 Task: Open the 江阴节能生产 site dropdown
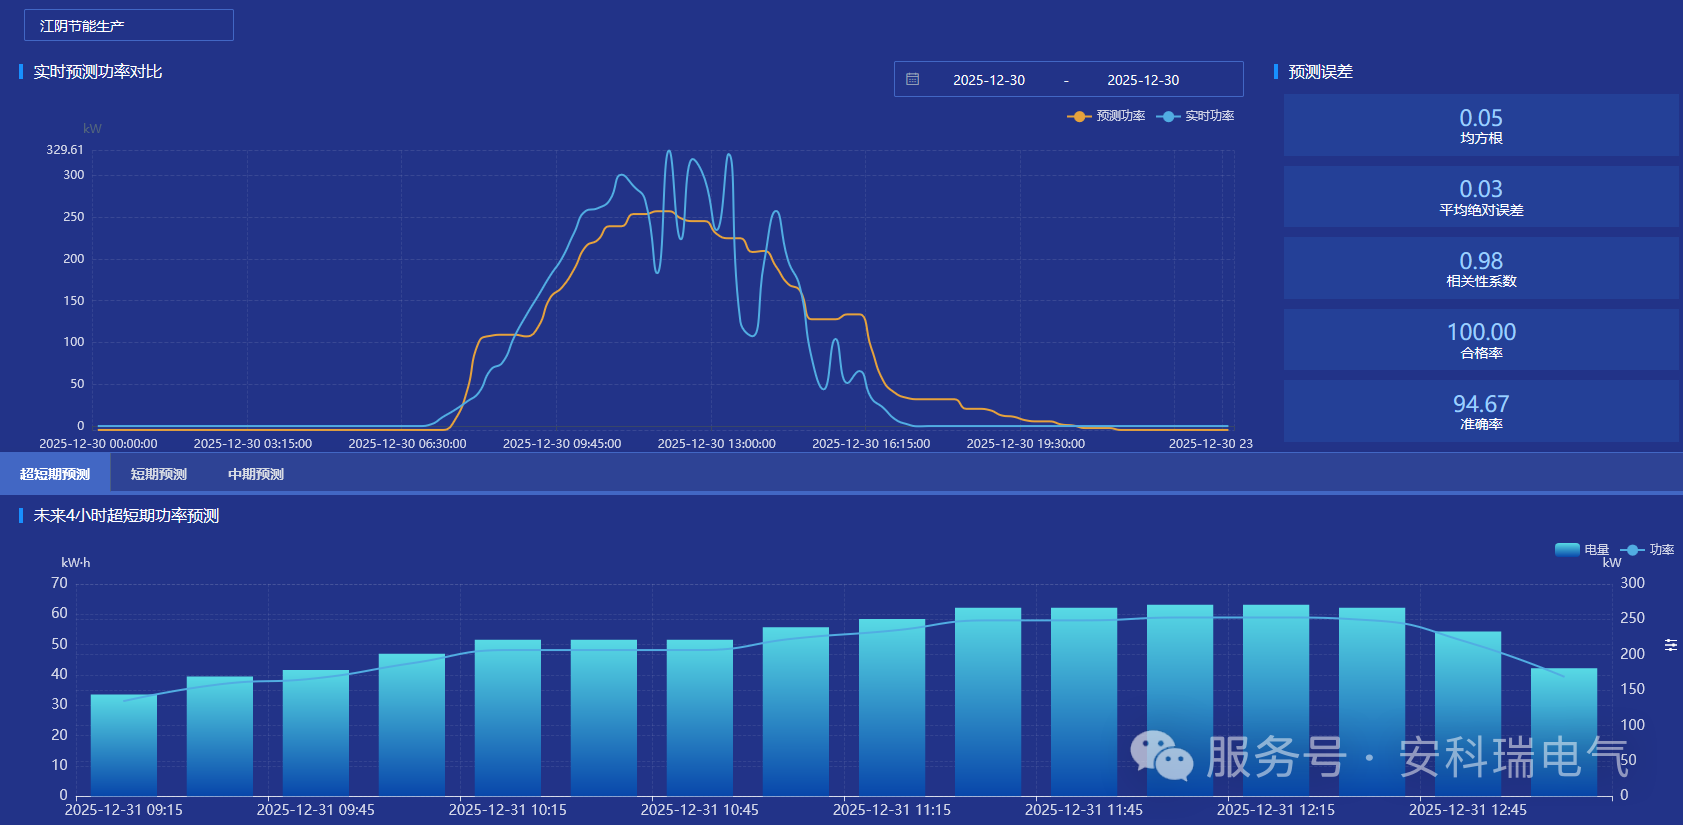point(129,26)
